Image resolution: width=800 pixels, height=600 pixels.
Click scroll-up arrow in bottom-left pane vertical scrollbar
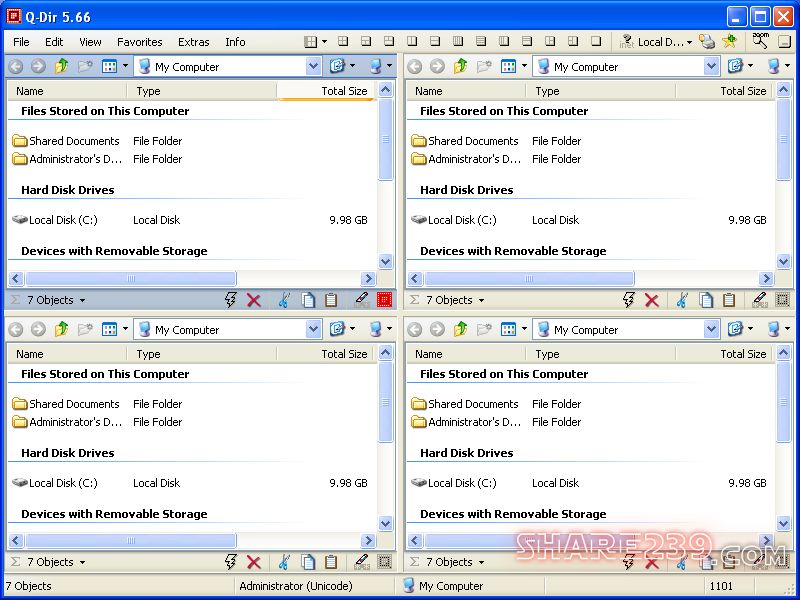[x=386, y=353]
